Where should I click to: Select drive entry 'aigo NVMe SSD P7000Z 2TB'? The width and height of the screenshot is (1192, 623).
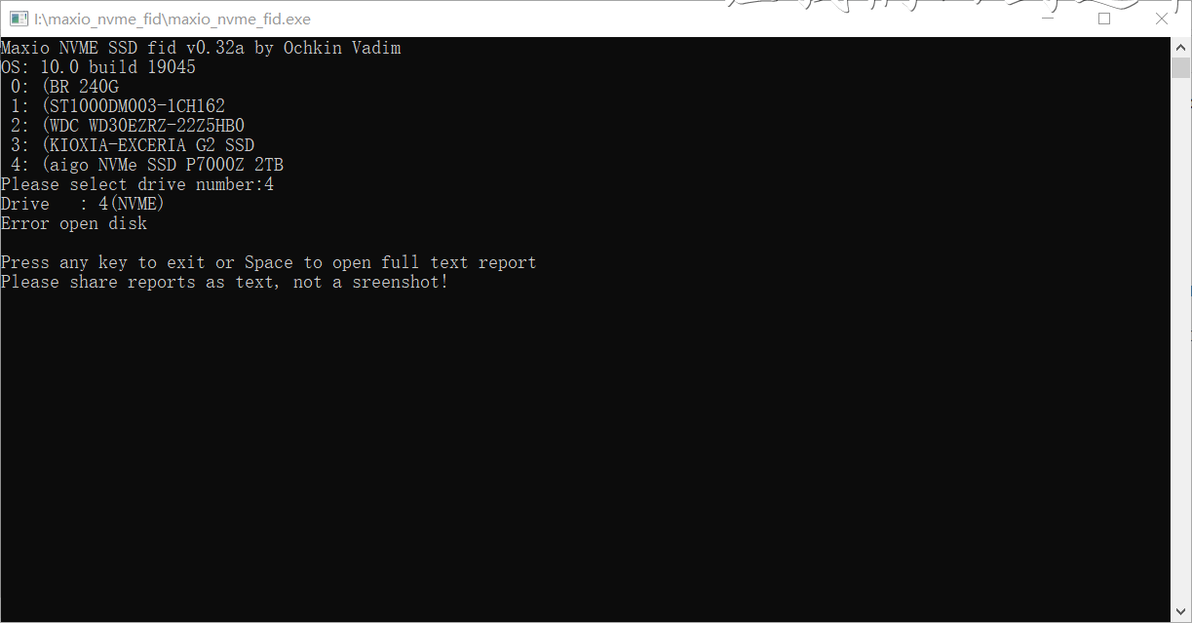[x=147, y=165]
